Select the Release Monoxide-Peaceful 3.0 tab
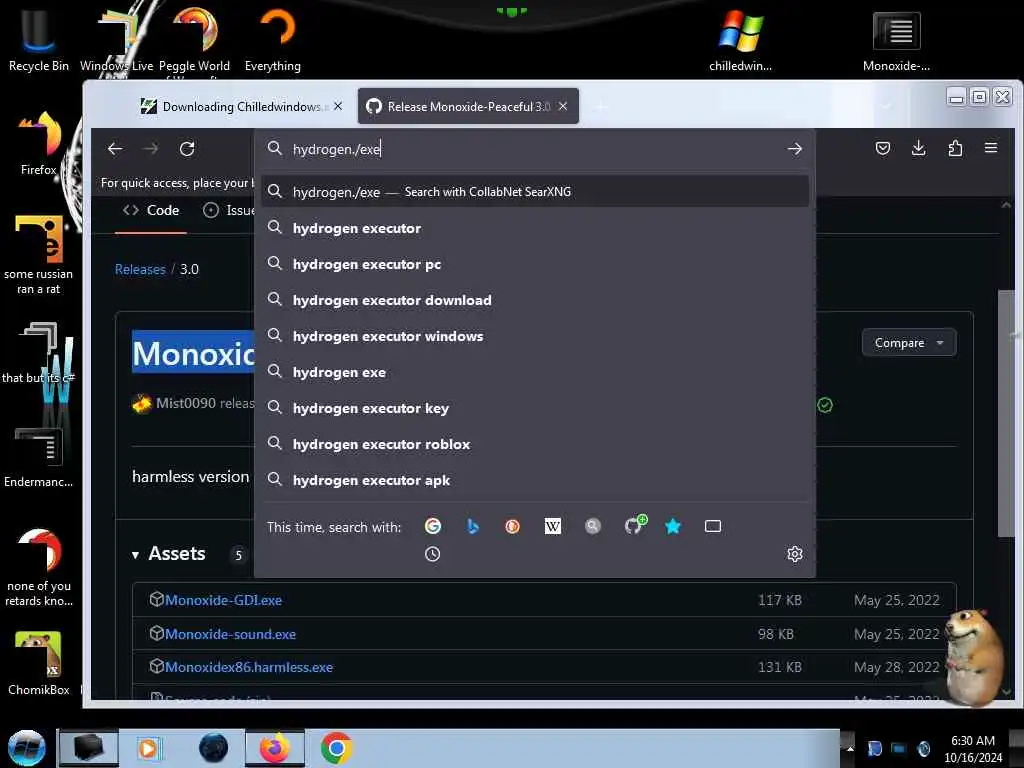This screenshot has height=768, width=1024. click(x=468, y=106)
